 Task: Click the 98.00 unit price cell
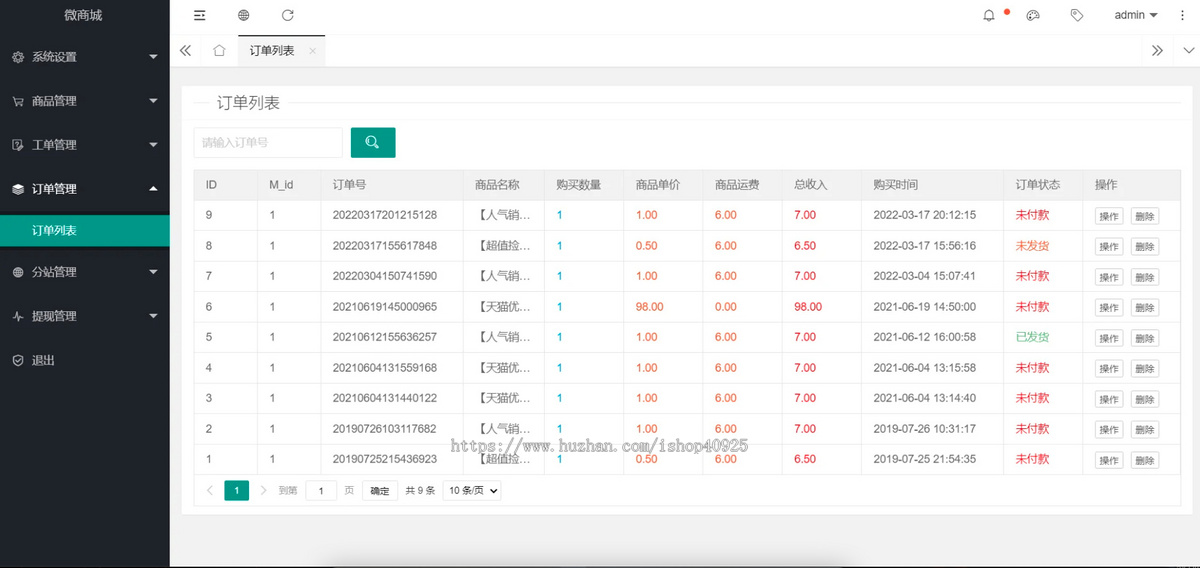tap(650, 307)
